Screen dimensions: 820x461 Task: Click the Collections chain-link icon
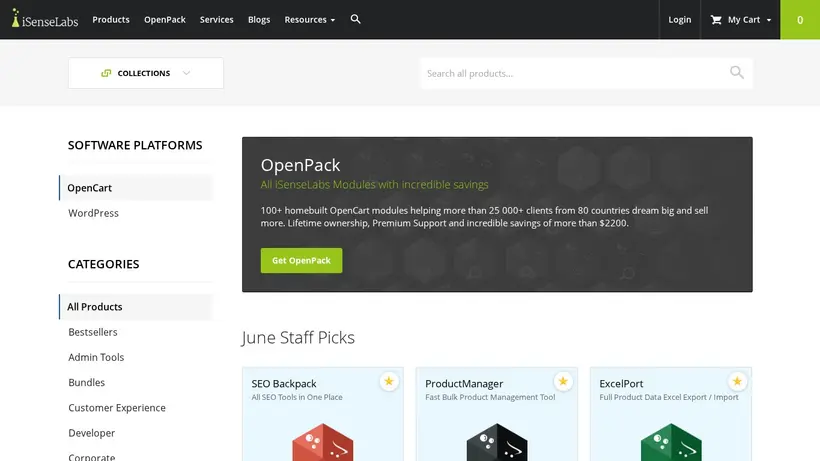(x=106, y=73)
